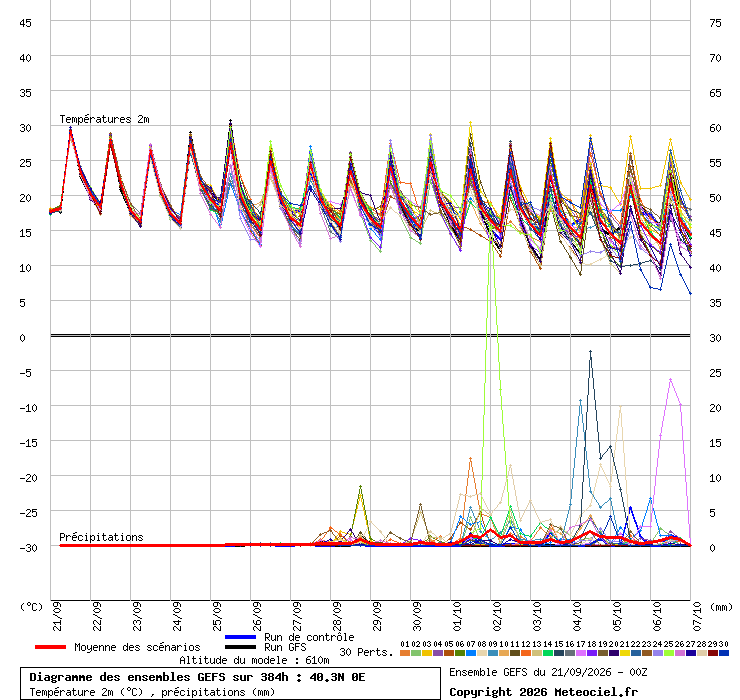Click the Copyright 2026 Meteociel.fr text

tap(543, 692)
